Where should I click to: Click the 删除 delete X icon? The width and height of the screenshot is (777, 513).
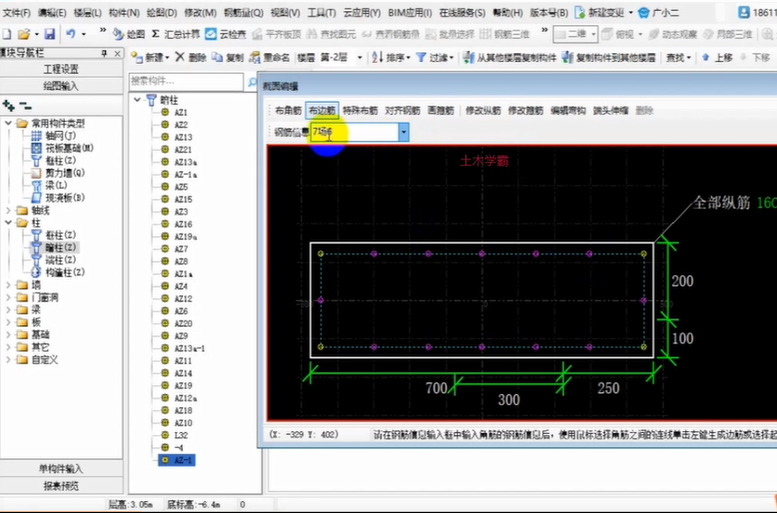coord(180,57)
